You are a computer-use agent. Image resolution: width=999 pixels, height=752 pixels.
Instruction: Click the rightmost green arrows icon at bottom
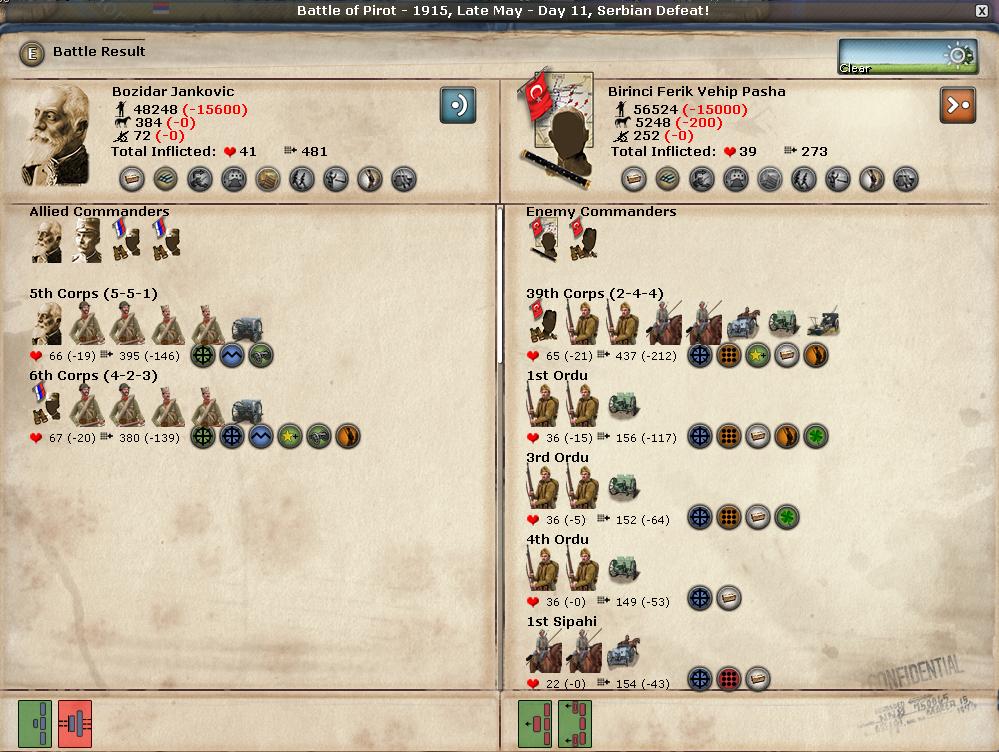[x=575, y=723]
